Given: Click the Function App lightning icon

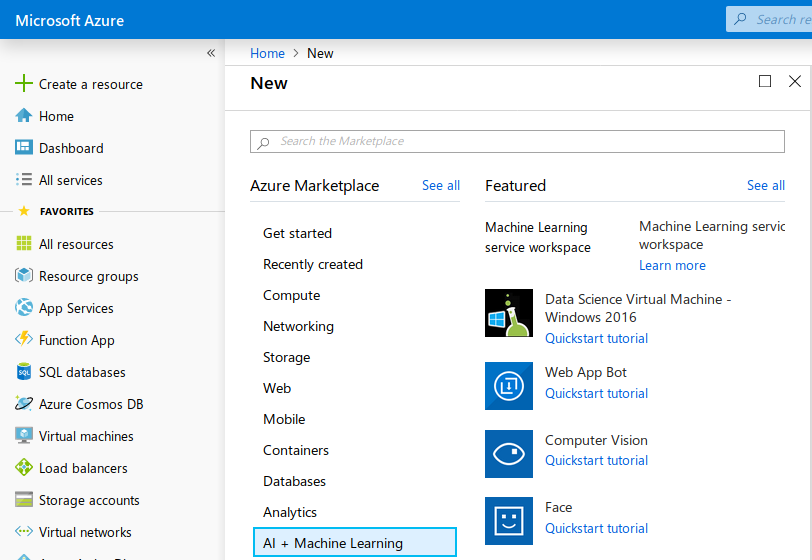Looking at the screenshot, I should [24, 339].
